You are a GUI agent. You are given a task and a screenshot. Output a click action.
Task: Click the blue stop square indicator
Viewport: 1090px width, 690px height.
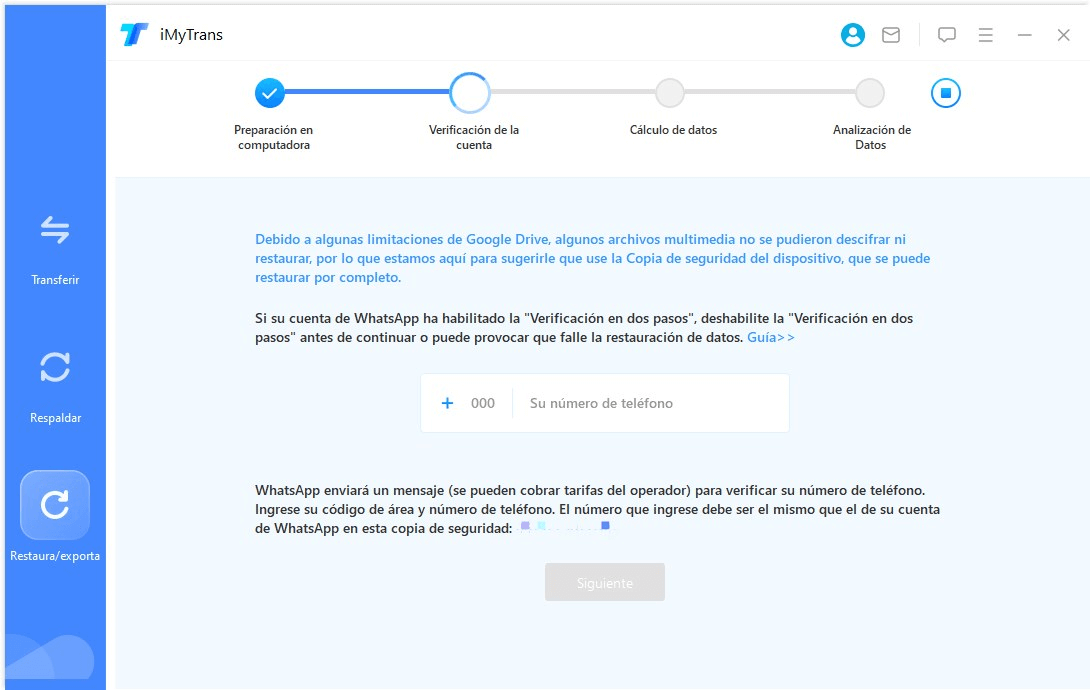tap(944, 92)
